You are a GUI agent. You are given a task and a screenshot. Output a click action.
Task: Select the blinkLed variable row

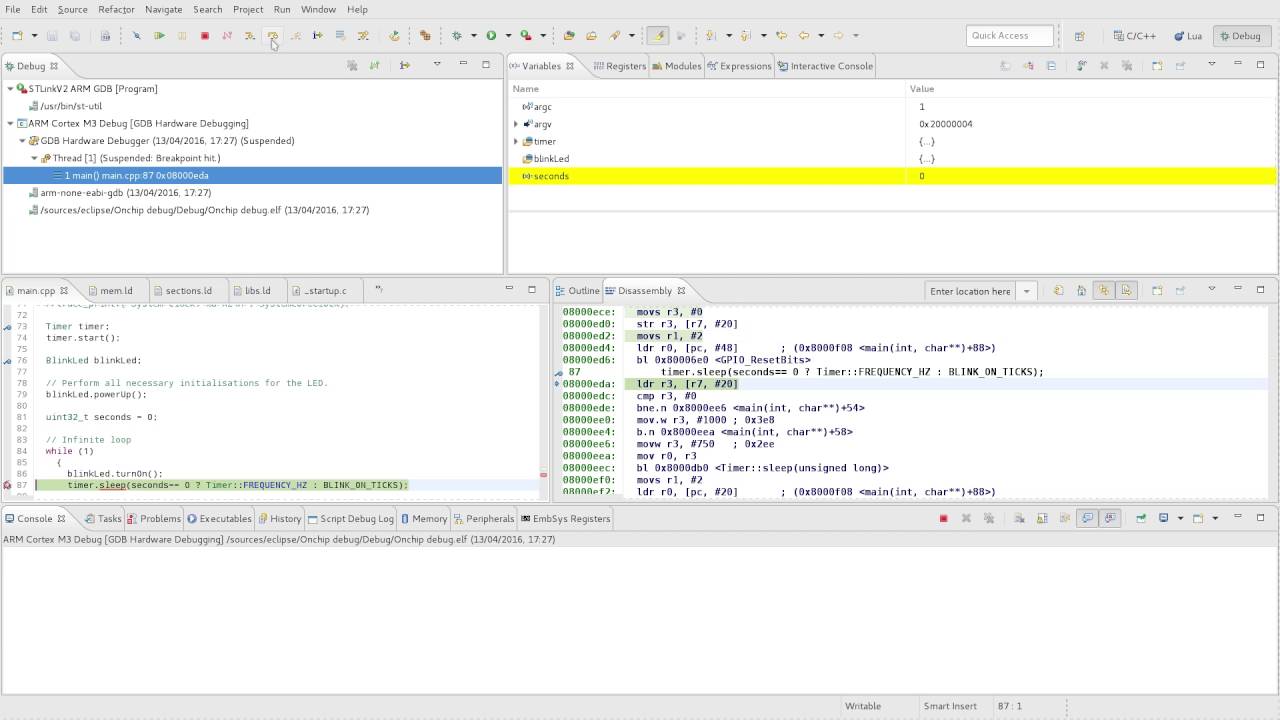point(893,159)
